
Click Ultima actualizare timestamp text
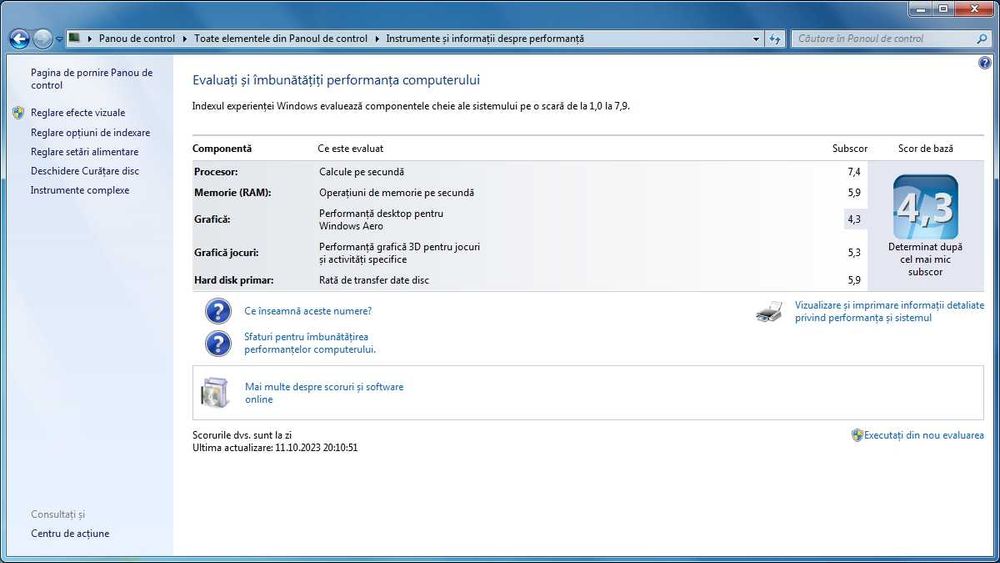pyautogui.click(x=275, y=448)
